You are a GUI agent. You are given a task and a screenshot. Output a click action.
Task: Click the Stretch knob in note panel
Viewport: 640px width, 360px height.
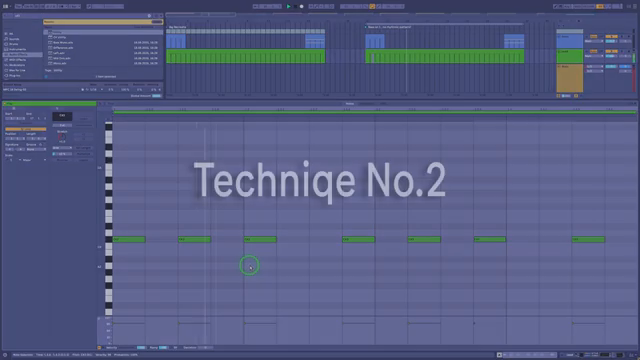click(x=62, y=137)
